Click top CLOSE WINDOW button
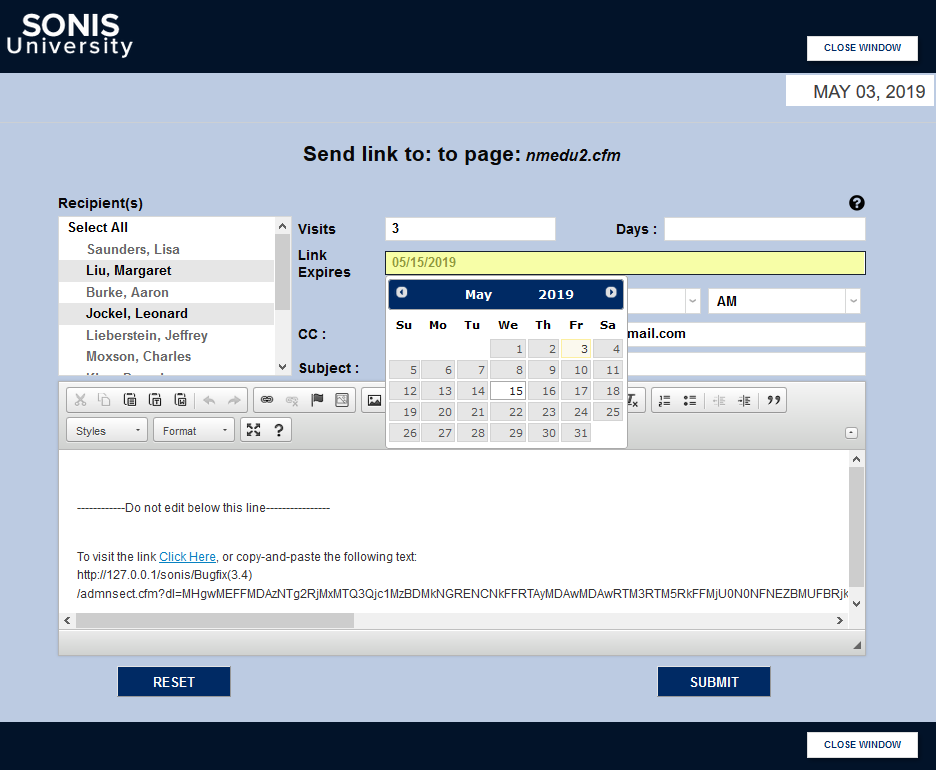This screenshot has height=770, width=936. 862,48
